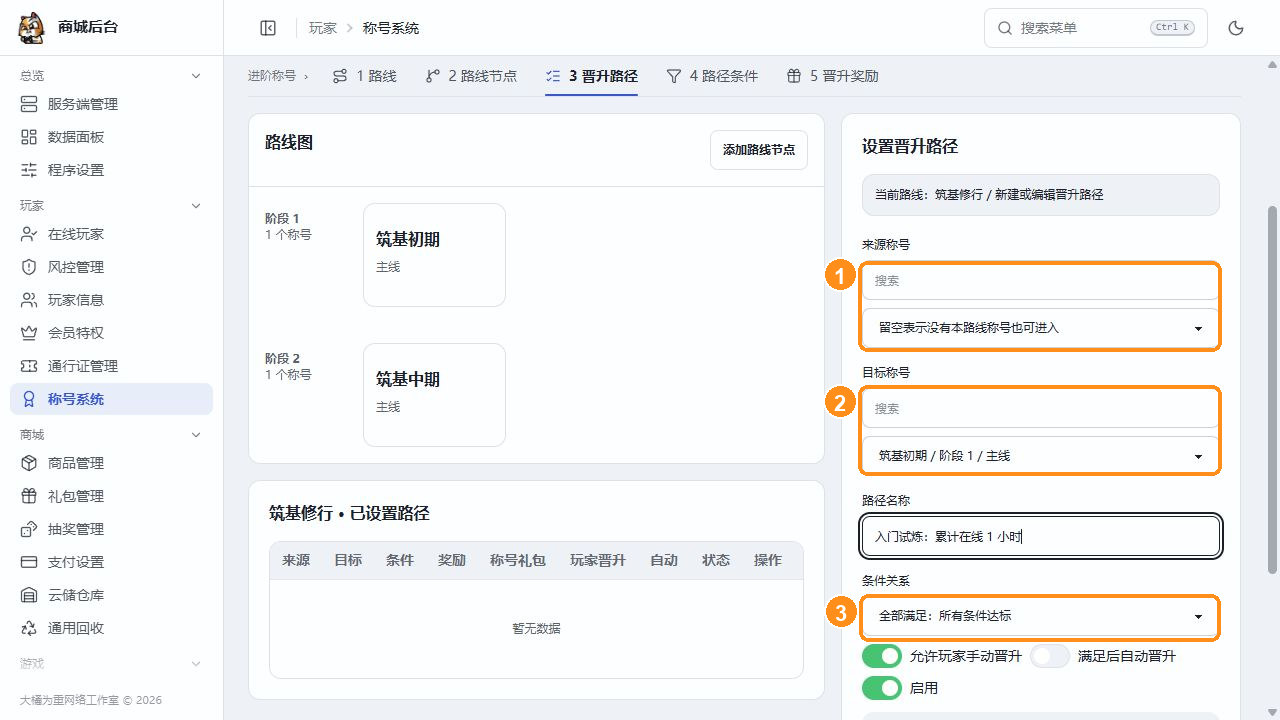Collapse the 总览 sidebar section
Image resolution: width=1280 pixels, height=720 pixels.
click(196, 76)
